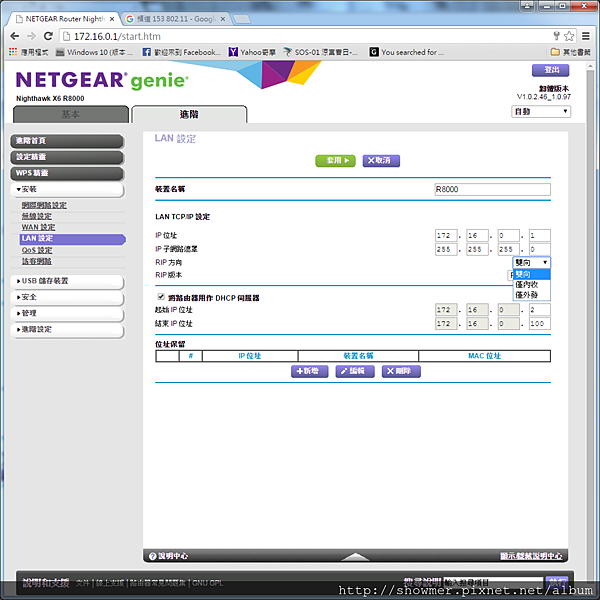Expand the administration section
600x600 pixels.
(x=67, y=313)
